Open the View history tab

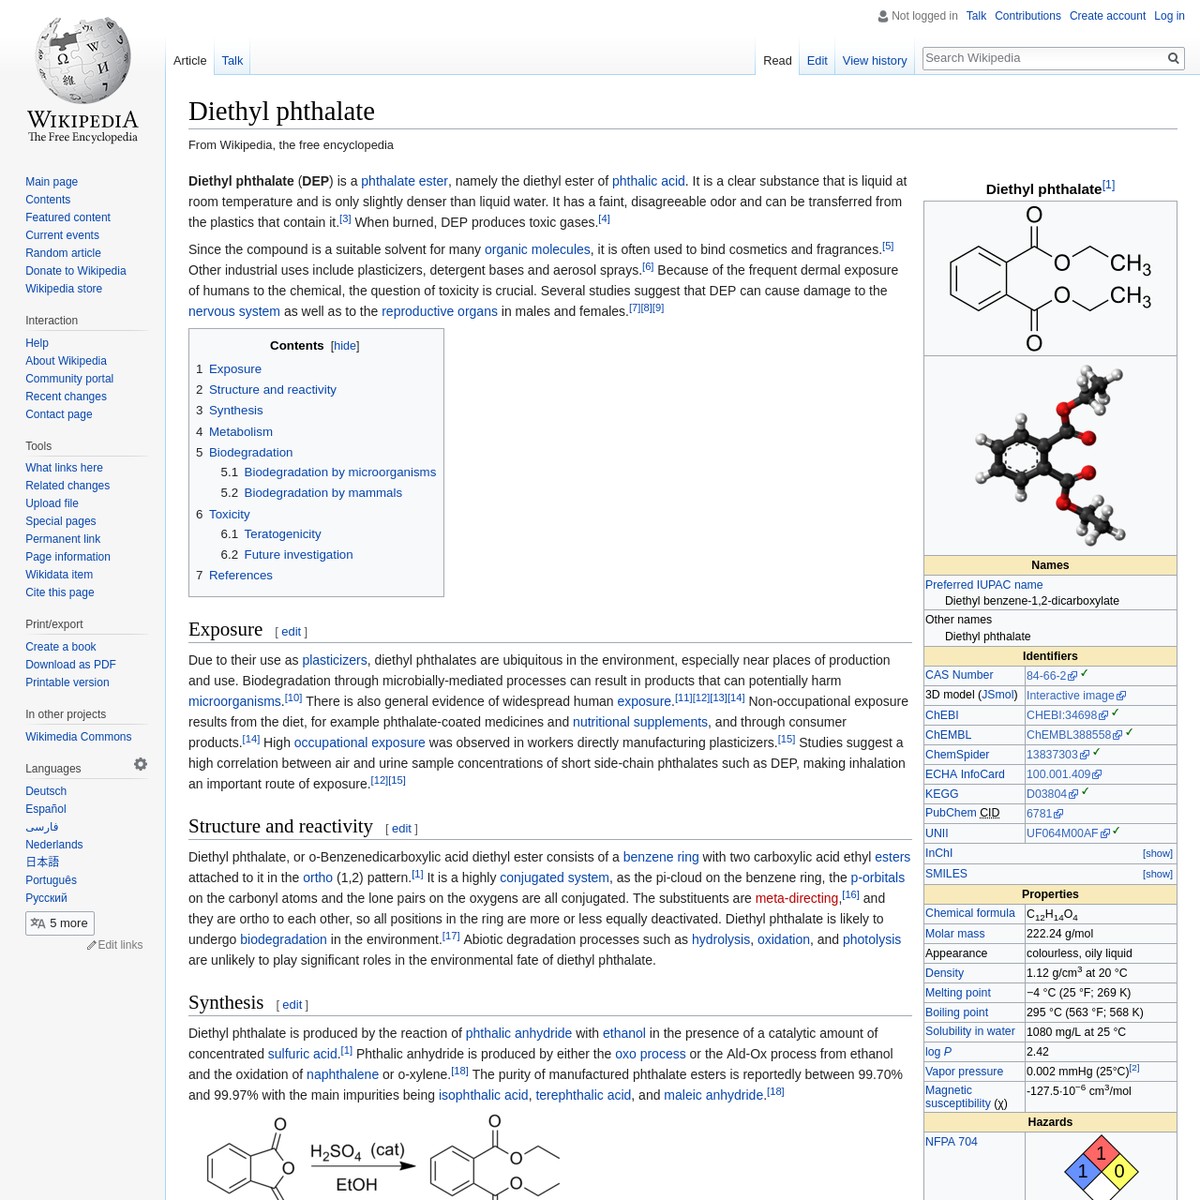click(874, 61)
